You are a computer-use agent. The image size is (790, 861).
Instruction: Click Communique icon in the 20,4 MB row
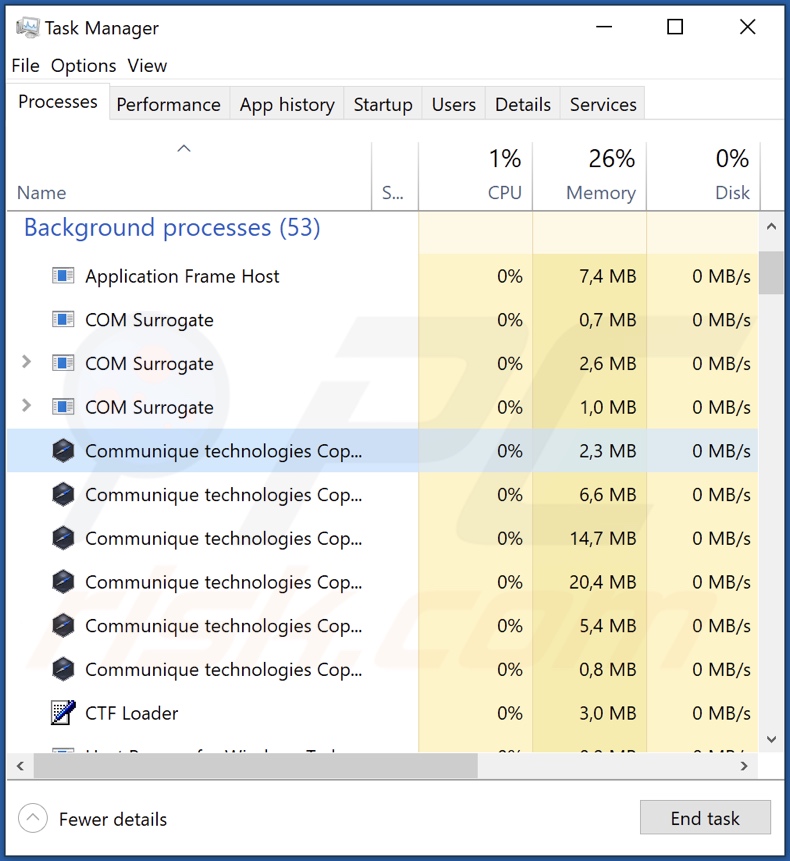coord(63,582)
